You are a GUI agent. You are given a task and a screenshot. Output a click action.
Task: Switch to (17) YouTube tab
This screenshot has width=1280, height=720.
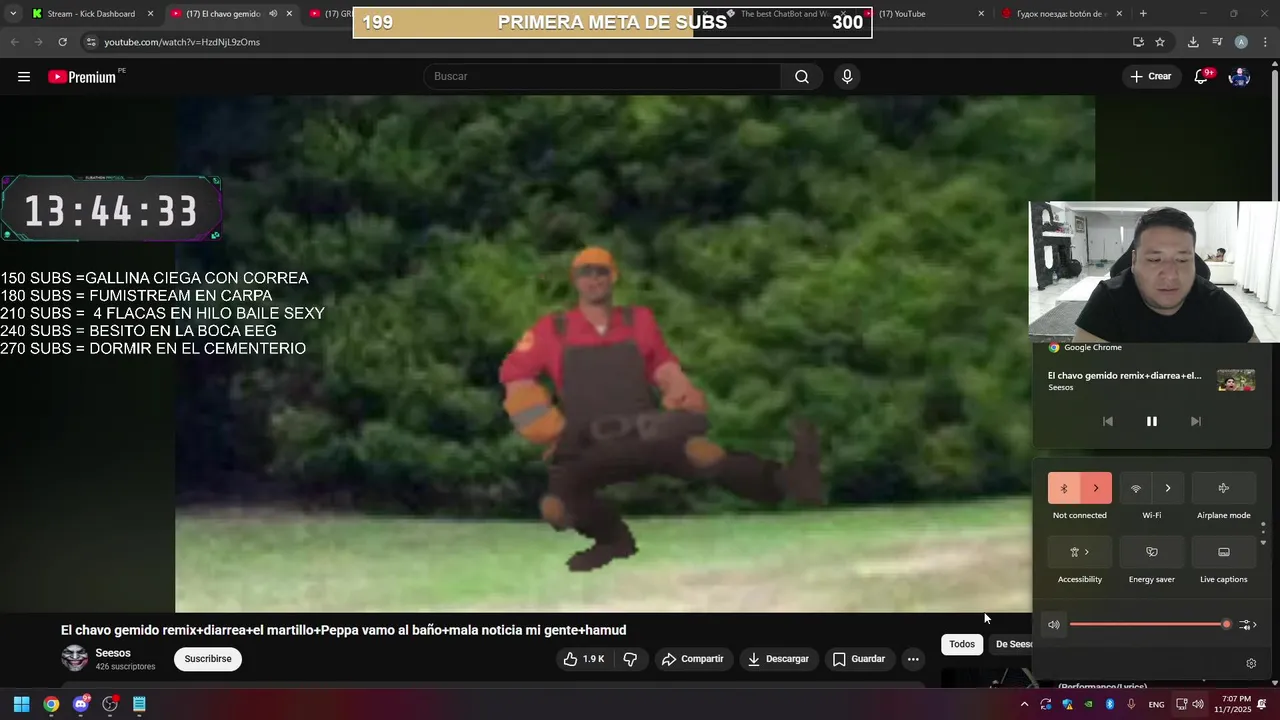pyautogui.click(x=902, y=14)
